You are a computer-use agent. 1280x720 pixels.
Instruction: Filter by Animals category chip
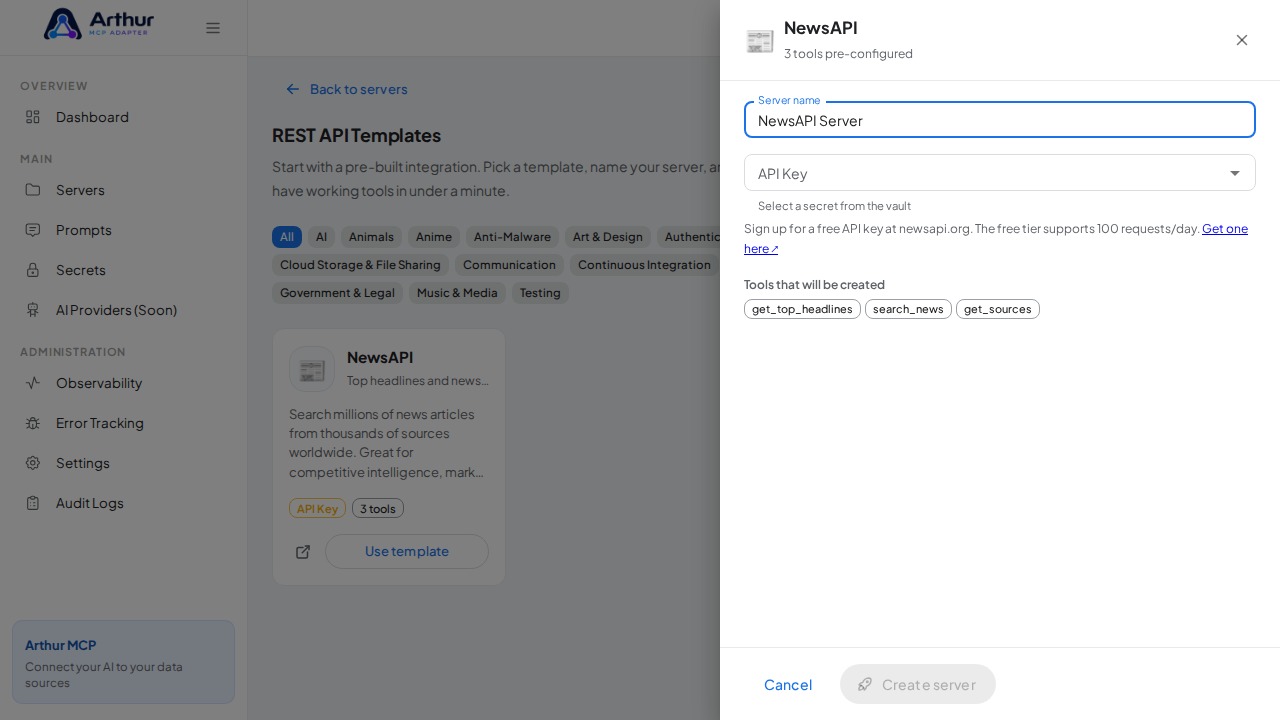tap(371, 237)
